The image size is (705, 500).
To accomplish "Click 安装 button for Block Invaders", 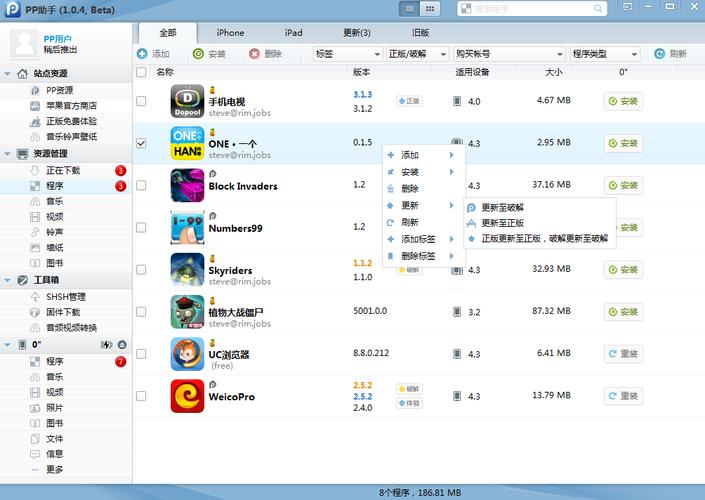I will pyautogui.click(x=623, y=186).
